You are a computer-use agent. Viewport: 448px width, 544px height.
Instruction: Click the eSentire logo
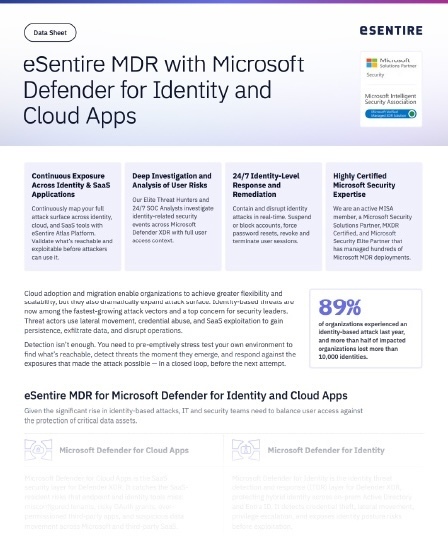click(391, 31)
